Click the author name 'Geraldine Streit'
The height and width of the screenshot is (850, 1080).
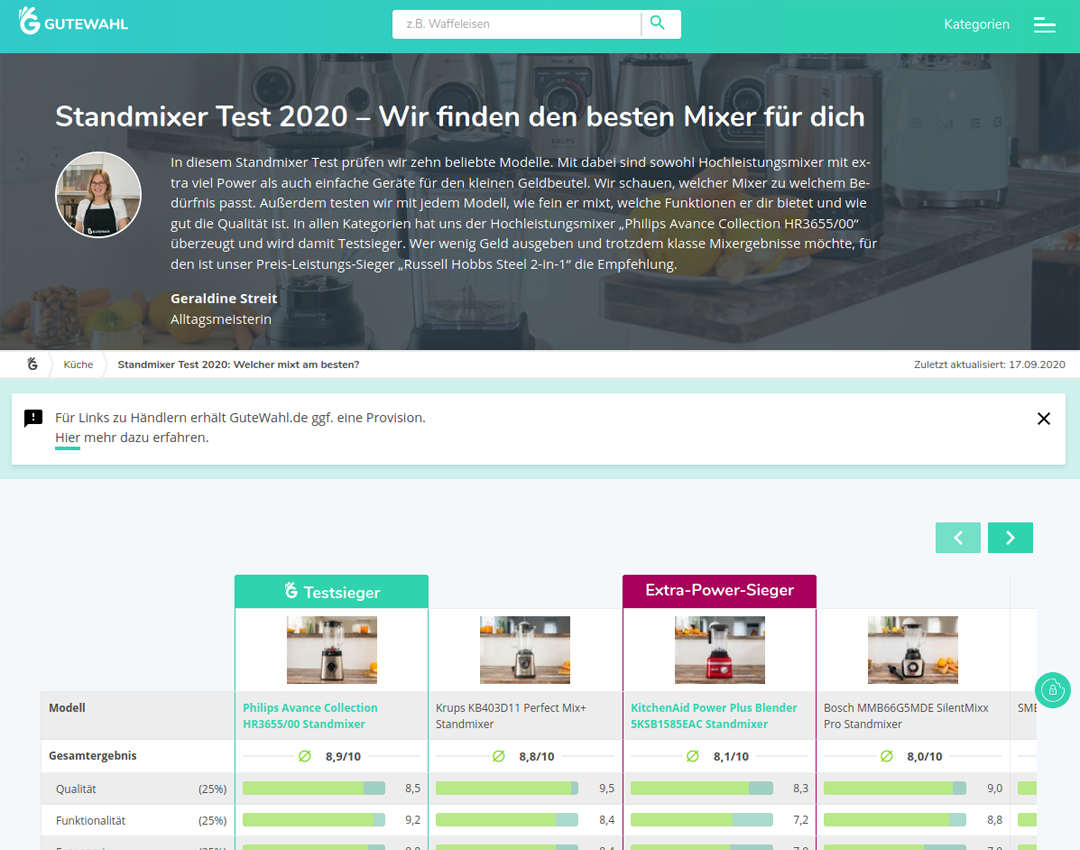[x=224, y=298]
